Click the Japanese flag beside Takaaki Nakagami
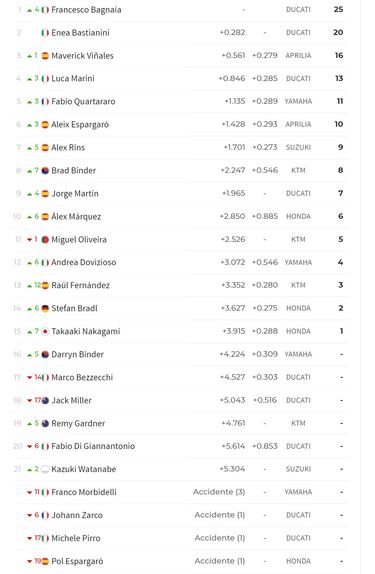This screenshot has height=574, width=375. 45,332
